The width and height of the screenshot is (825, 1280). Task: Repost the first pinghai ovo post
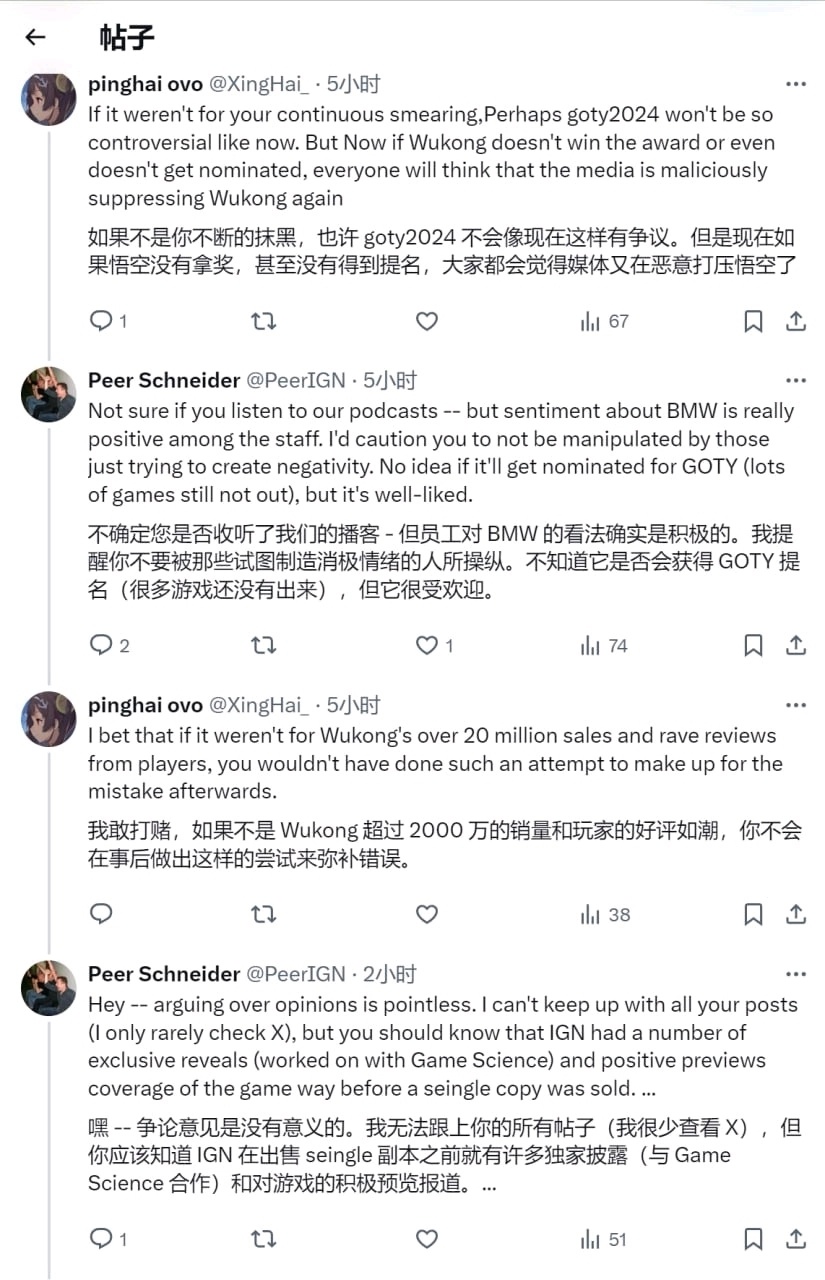click(x=263, y=321)
